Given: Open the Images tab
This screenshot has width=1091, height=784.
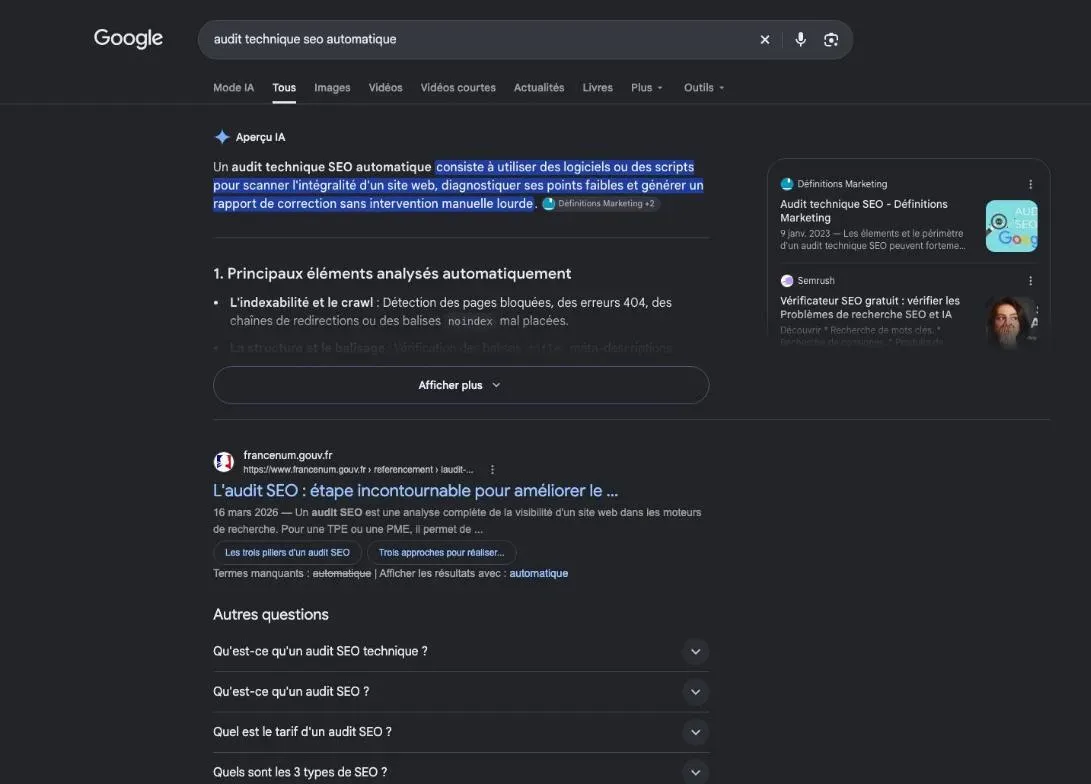Looking at the screenshot, I should click(x=332, y=88).
